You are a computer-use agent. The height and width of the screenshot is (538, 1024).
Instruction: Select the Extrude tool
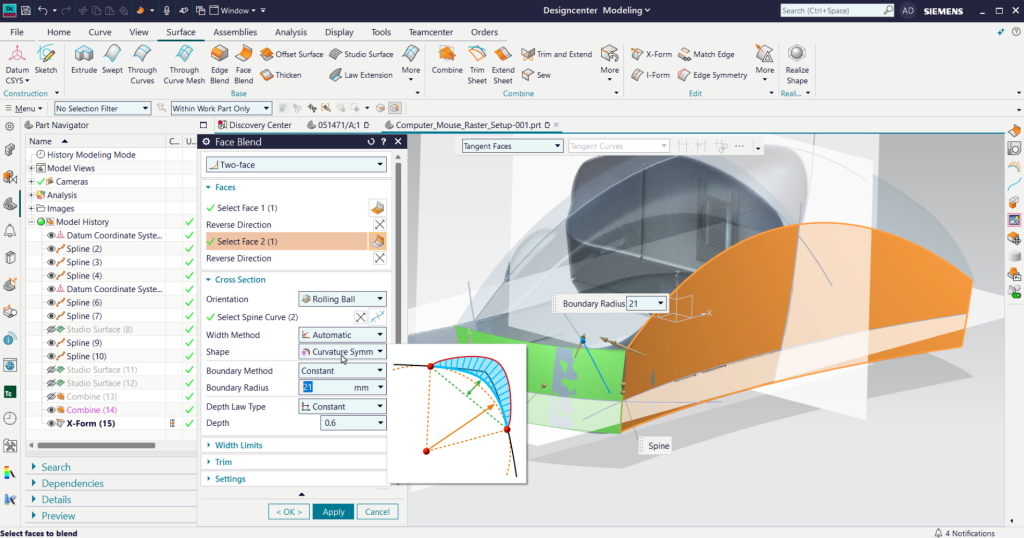[84, 59]
